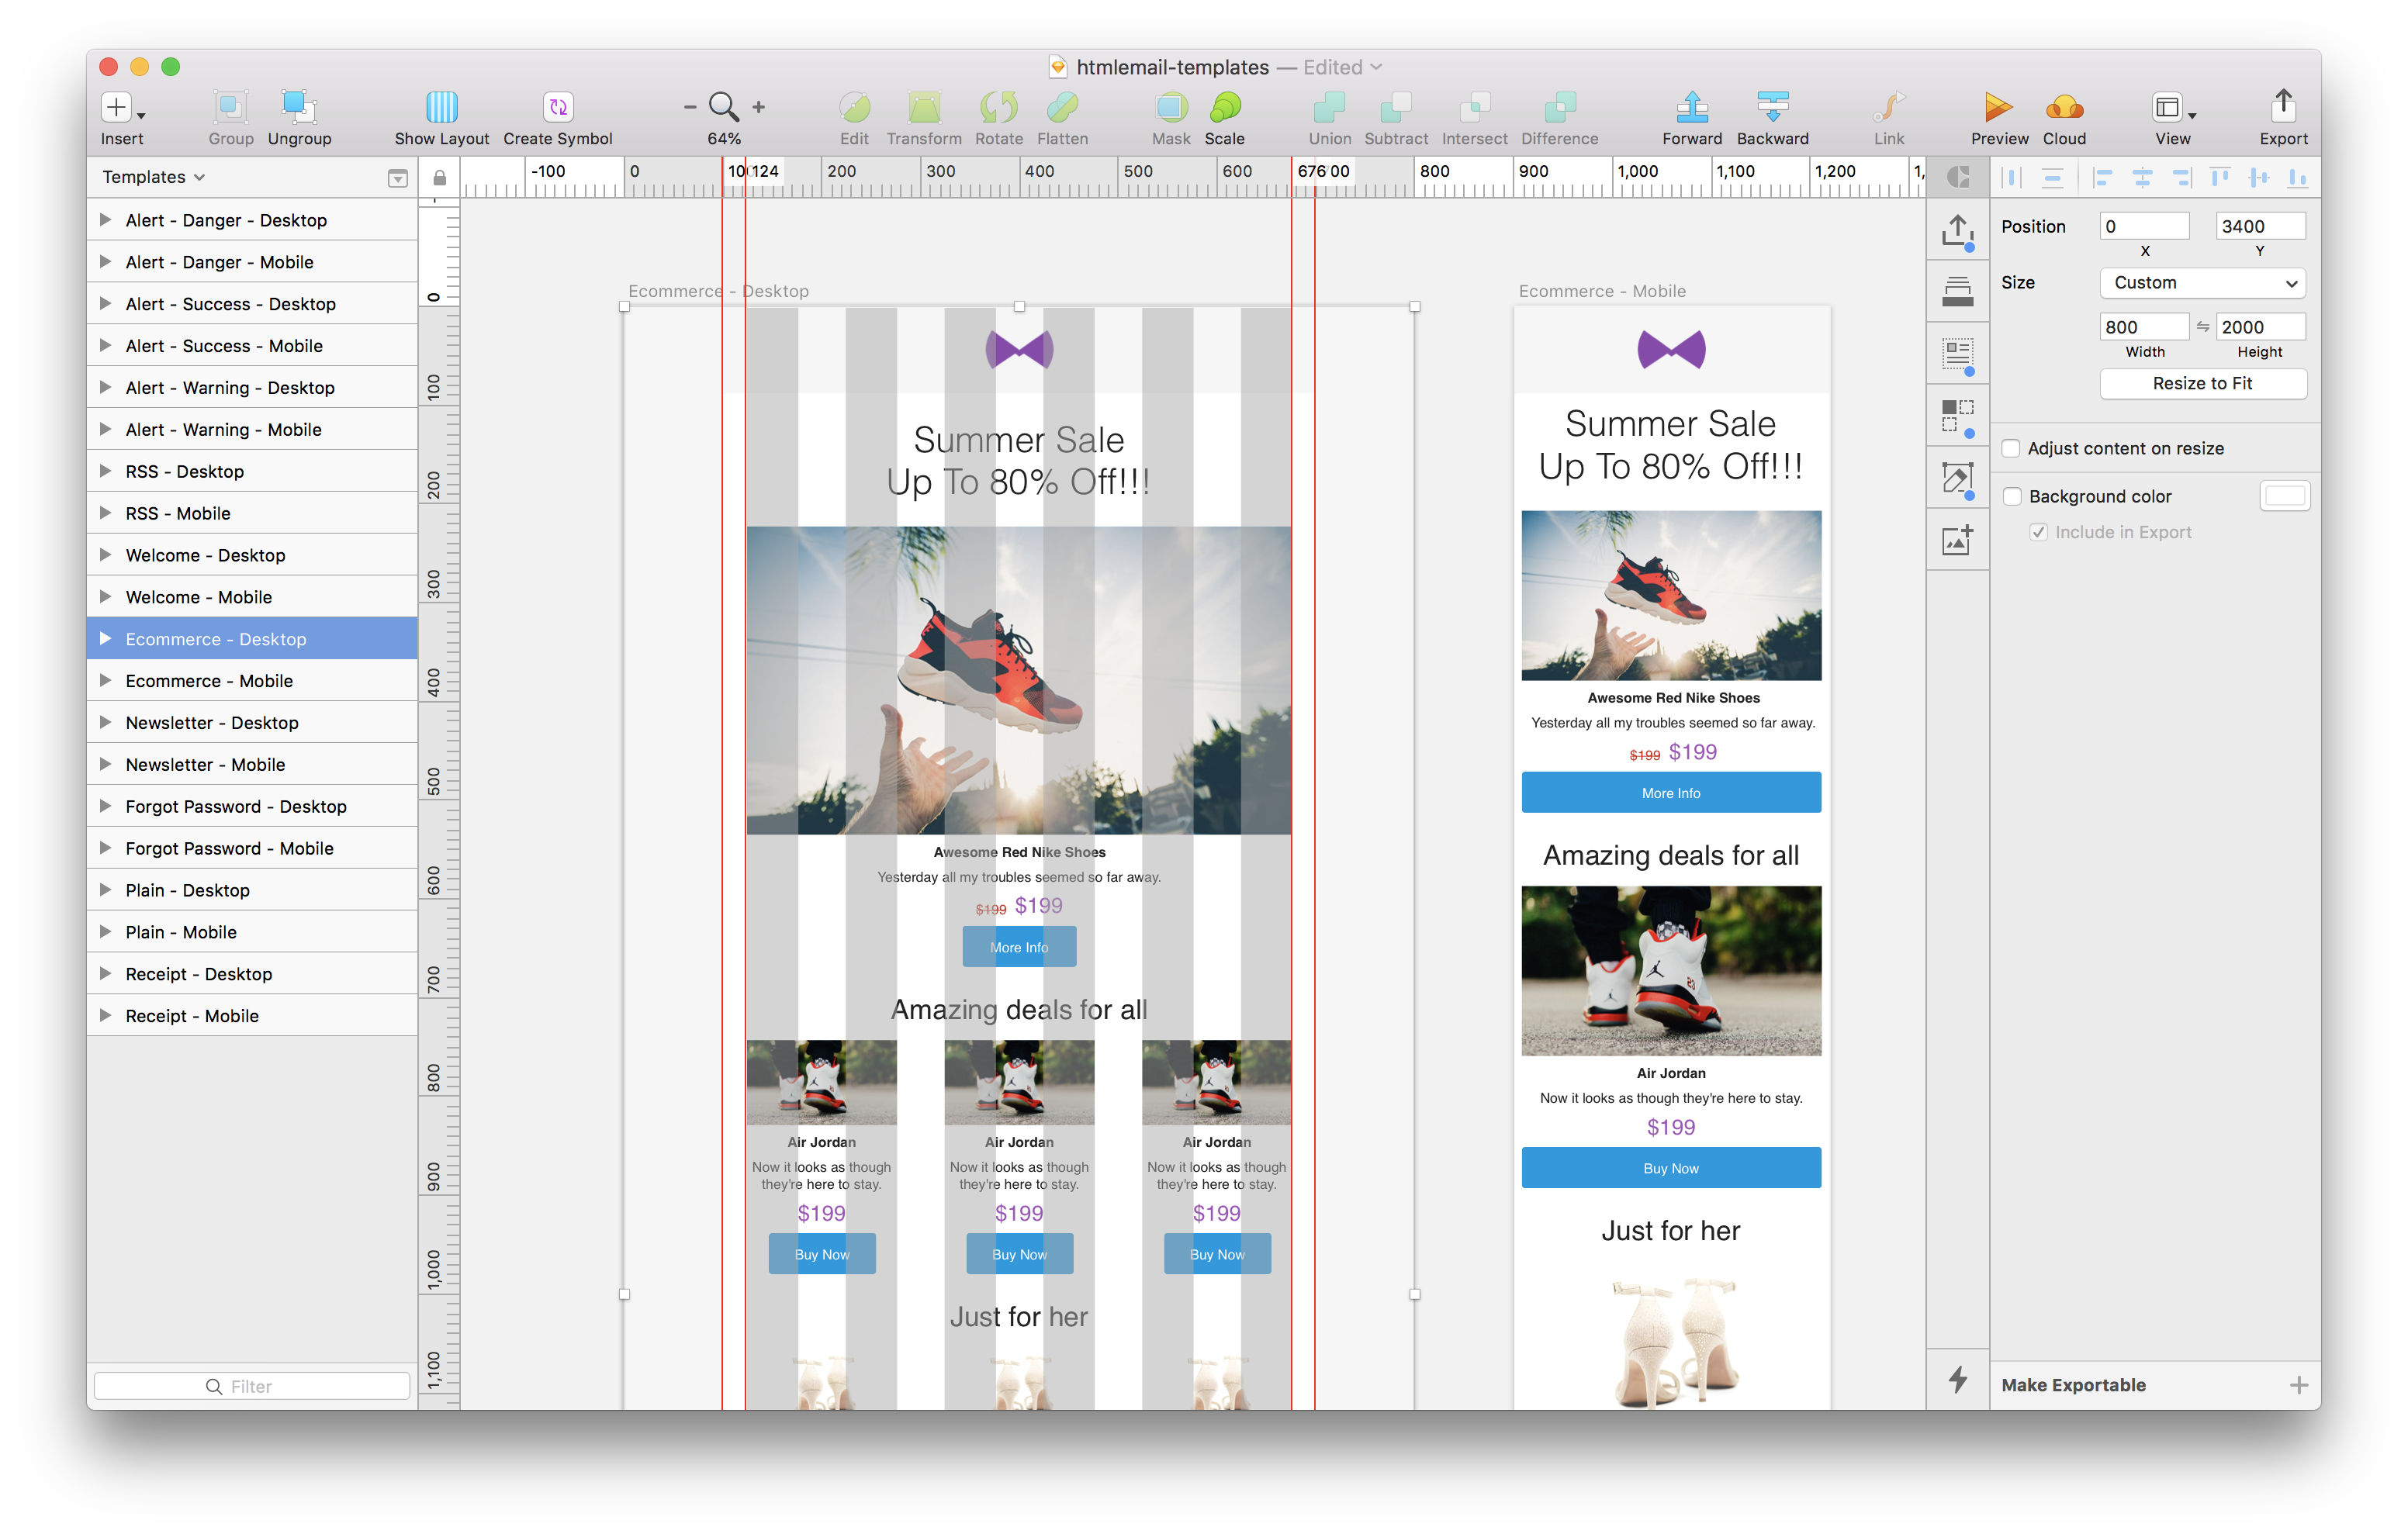Click the Create Symbol icon
Image resolution: width=2408 pixels, height=1534 pixels.
(x=557, y=107)
